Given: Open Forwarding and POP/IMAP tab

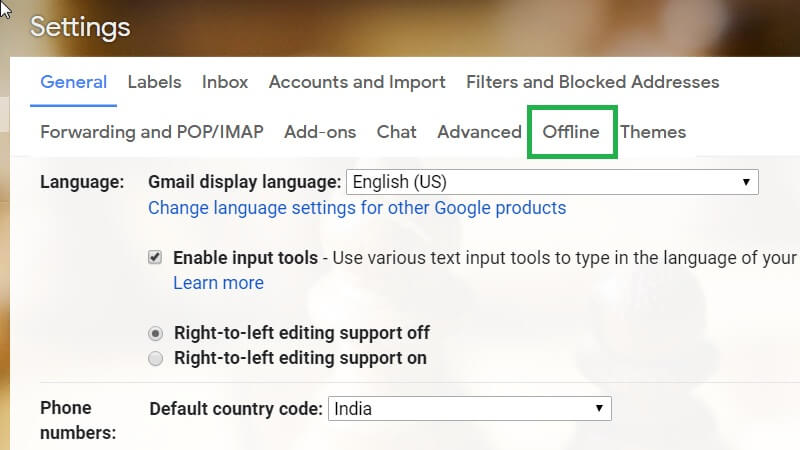Looking at the screenshot, I should pos(152,132).
